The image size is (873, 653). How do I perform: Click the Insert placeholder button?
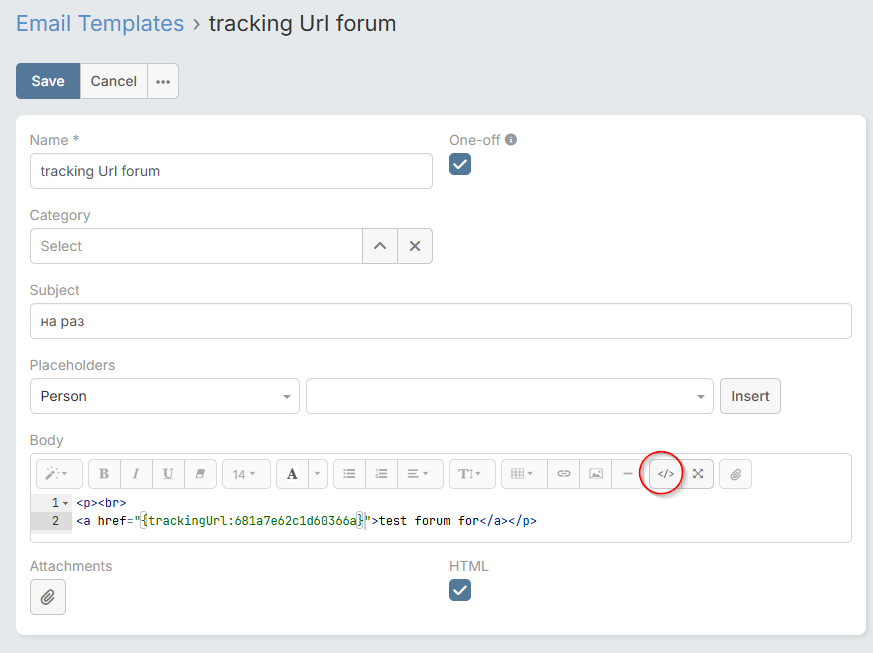750,396
